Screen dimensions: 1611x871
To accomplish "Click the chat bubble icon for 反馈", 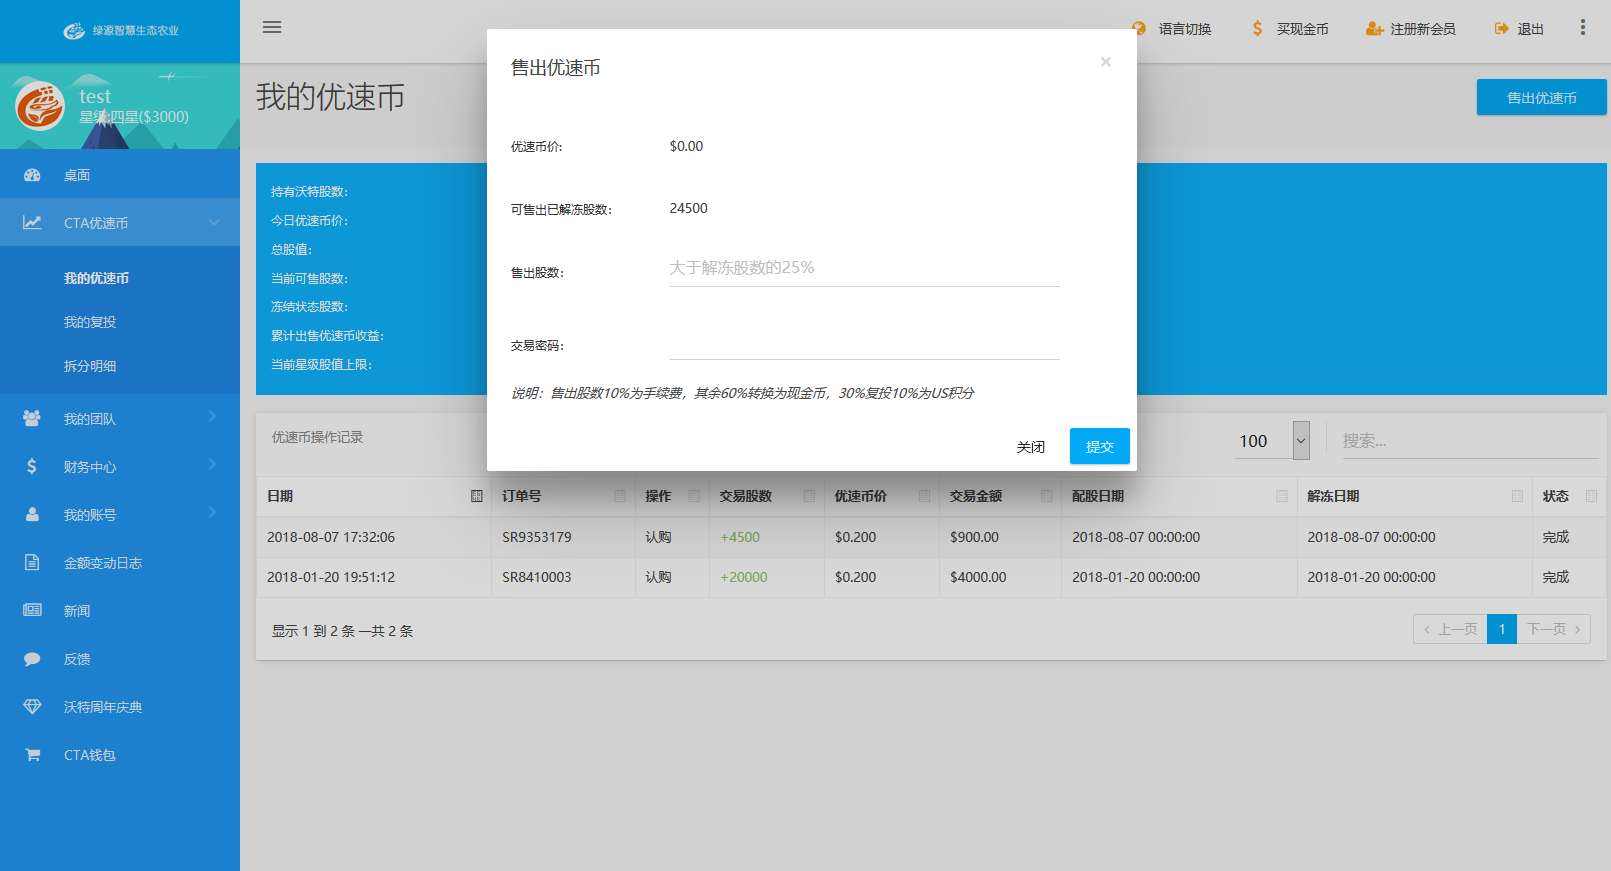I will click(32, 659).
